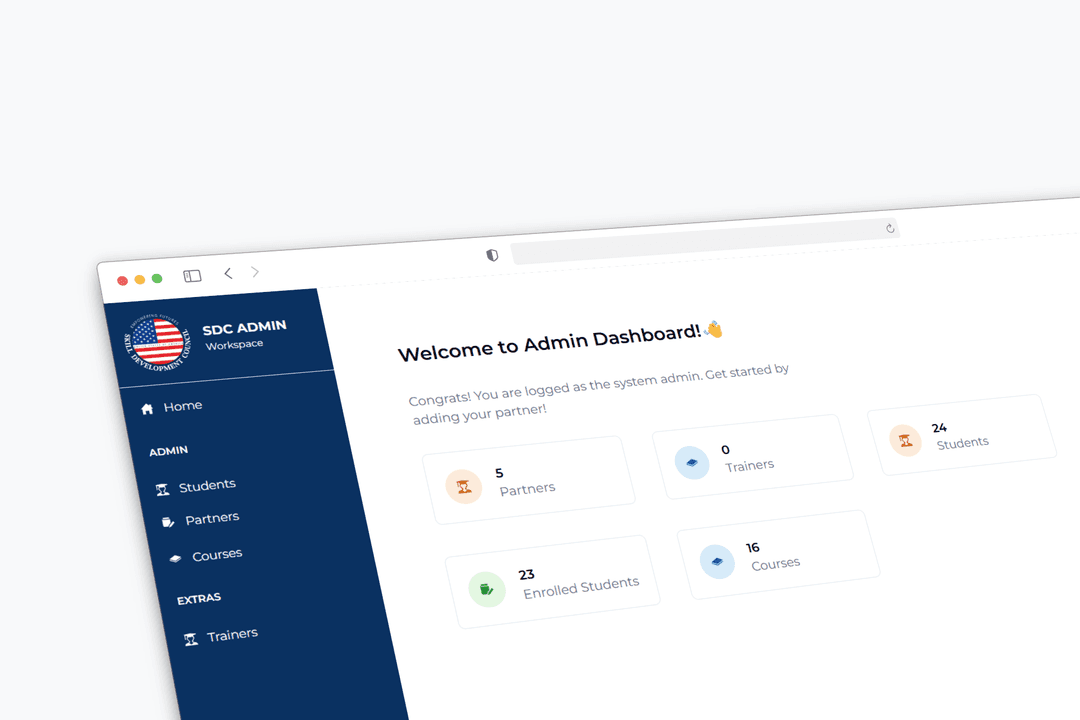Click the waving hand emoji
Image resolution: width=1080 pixels, height=720 pixels.
(x=714, y=329)
